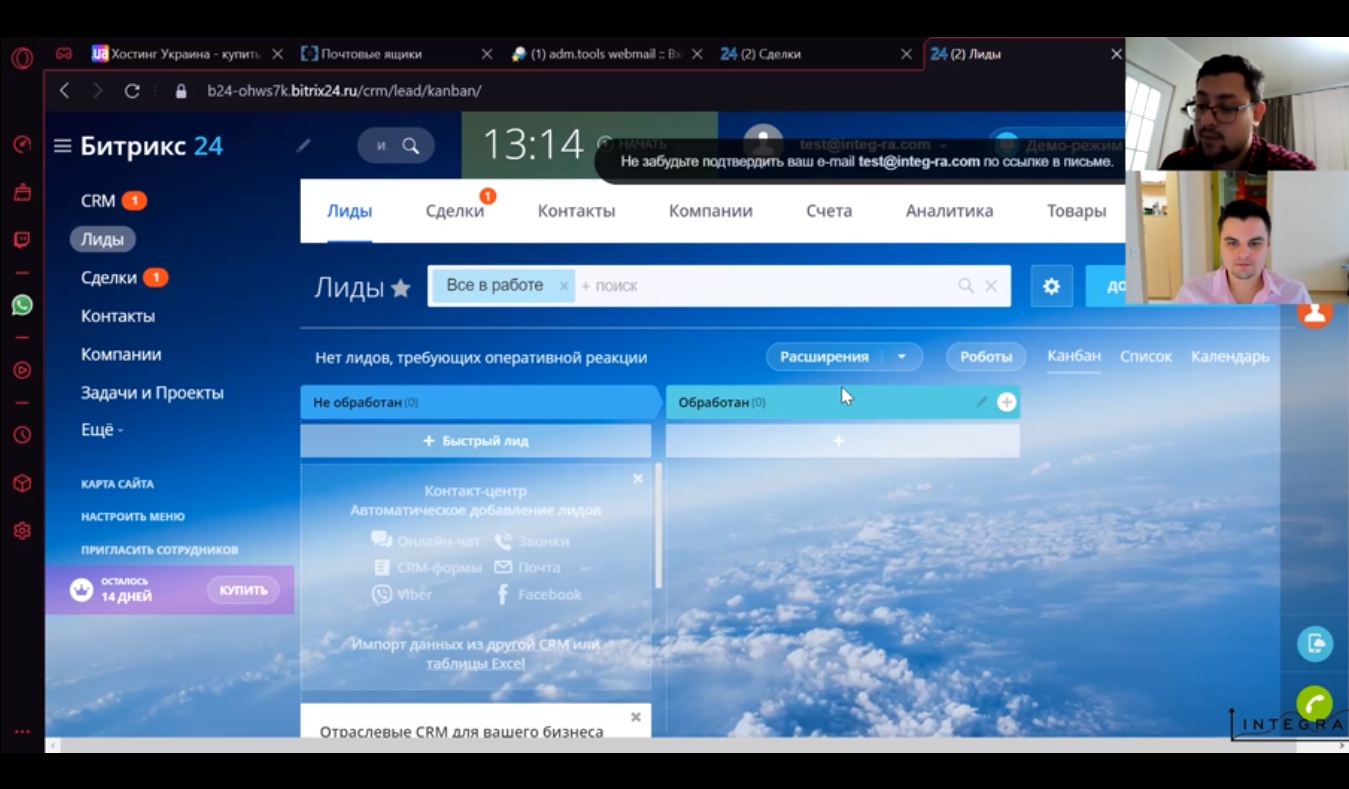Reload the Bitrix24 page
This screenshot has width=1349, height=789.
click(131, 90)
